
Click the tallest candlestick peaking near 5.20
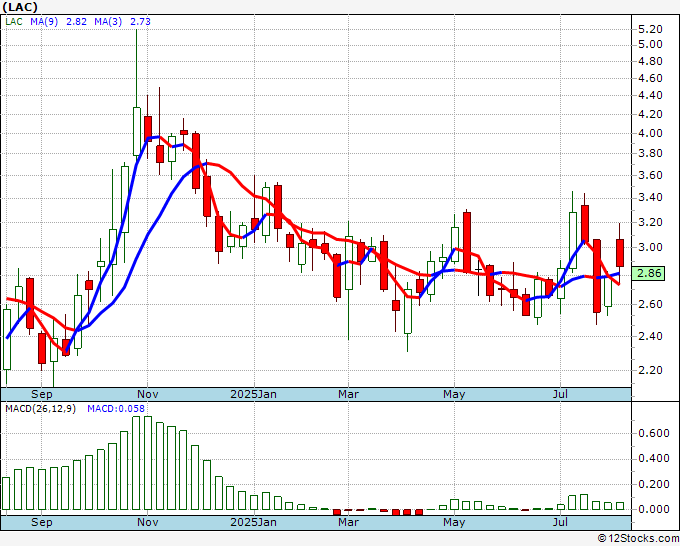137,95
